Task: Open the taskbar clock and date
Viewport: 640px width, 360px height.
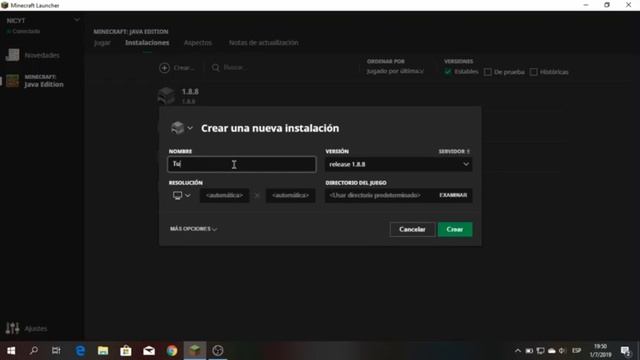Action: click(600, 351)
